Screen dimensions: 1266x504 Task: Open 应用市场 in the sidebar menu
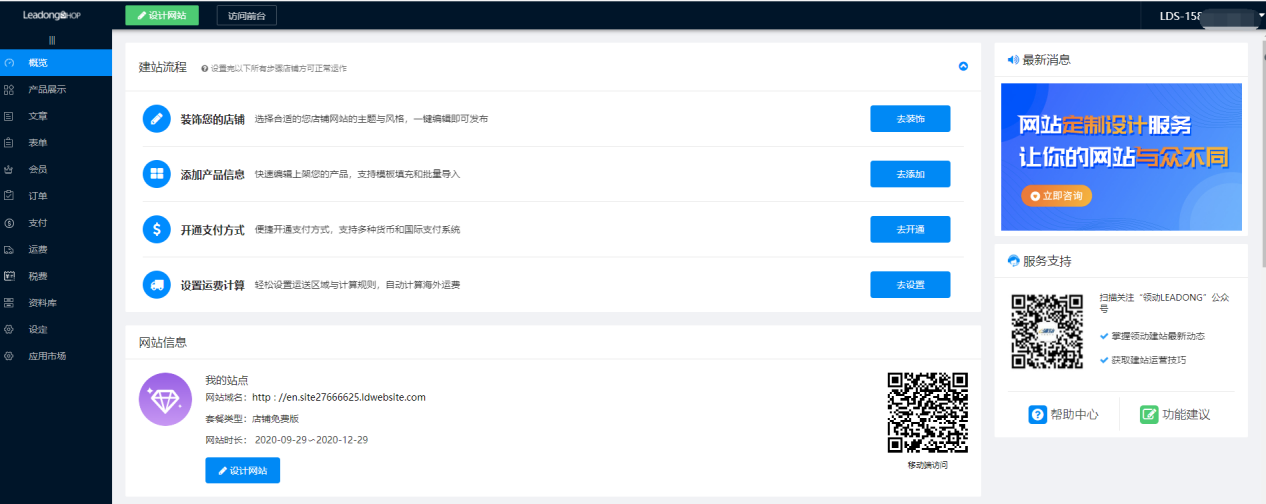click(56, 356)
